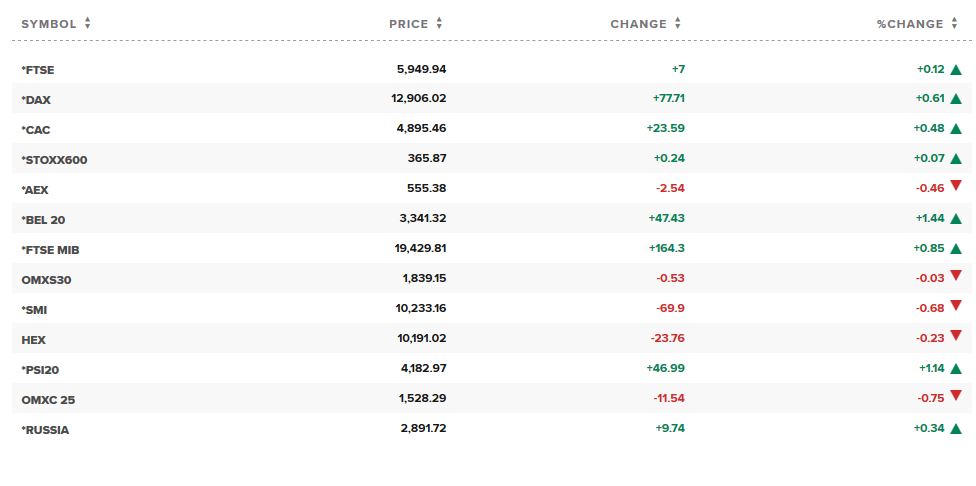Screen dimensions: 976x486
Task: Select the SMI price 10,233.16
Action: click(421, 307)
